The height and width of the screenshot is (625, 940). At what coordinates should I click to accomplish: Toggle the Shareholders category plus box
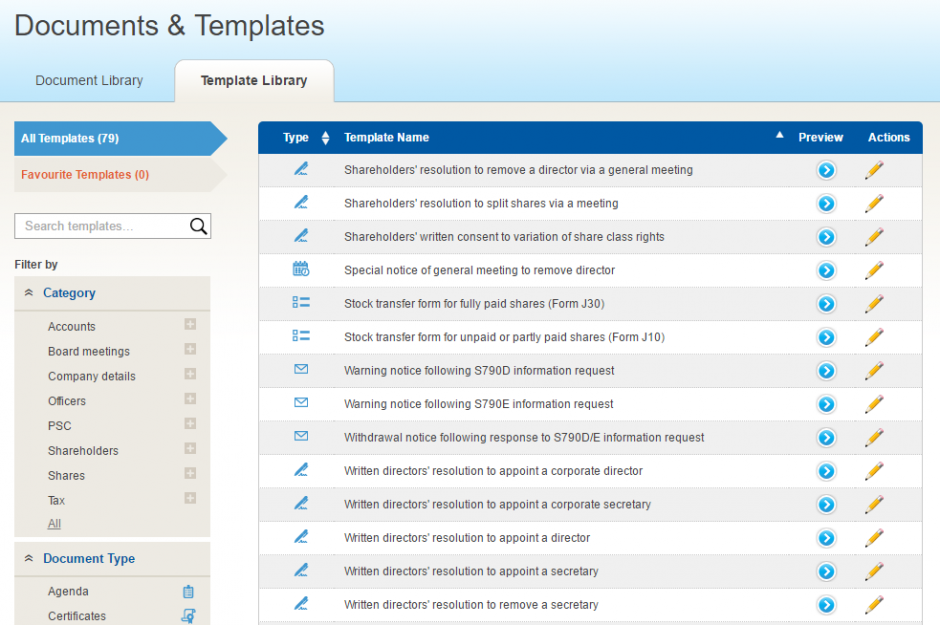[190, 450]
